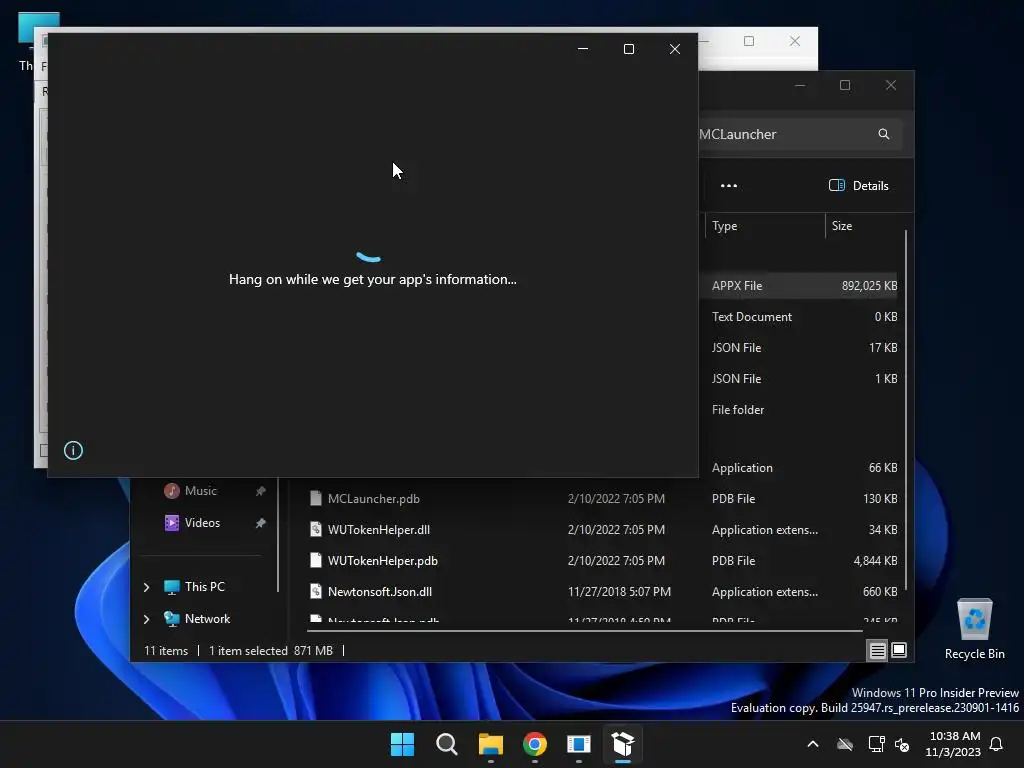
Task: Open File Explorer from taskbar
Action: (490, 744)
